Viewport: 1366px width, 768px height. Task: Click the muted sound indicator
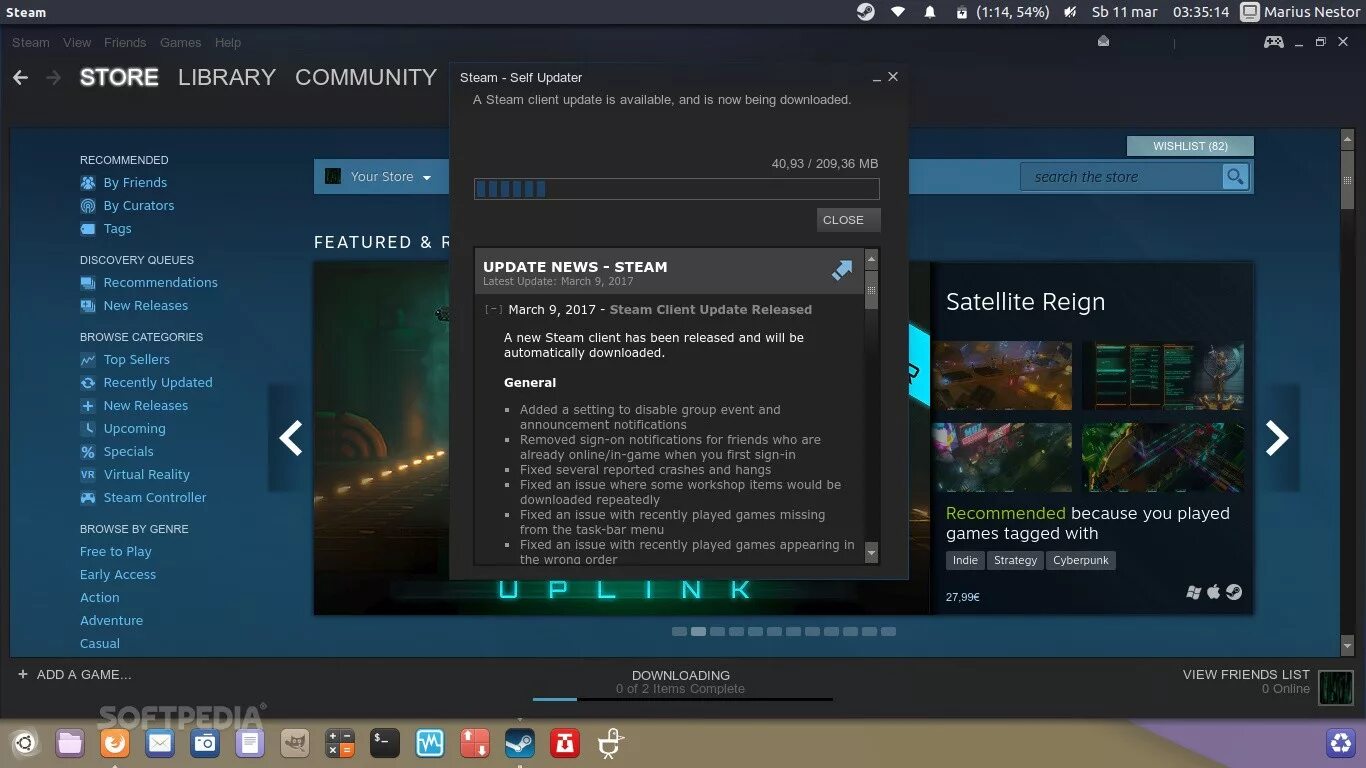click(1070, 12)
